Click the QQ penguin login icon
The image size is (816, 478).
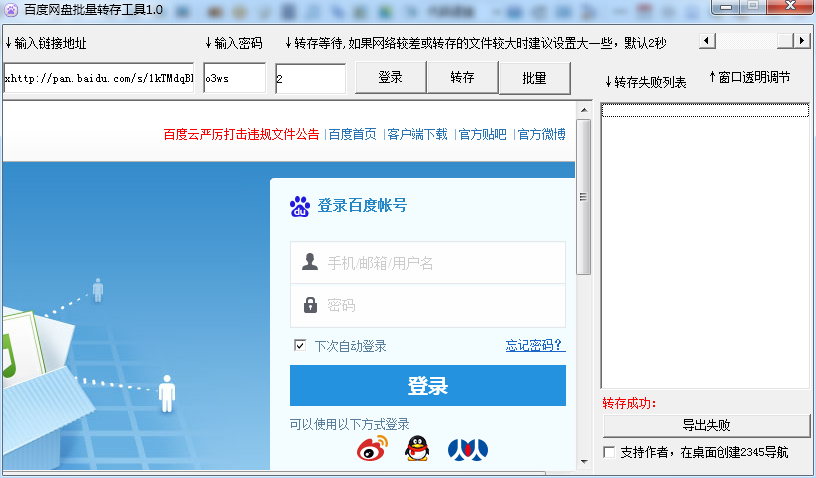[x=417, y=448]
